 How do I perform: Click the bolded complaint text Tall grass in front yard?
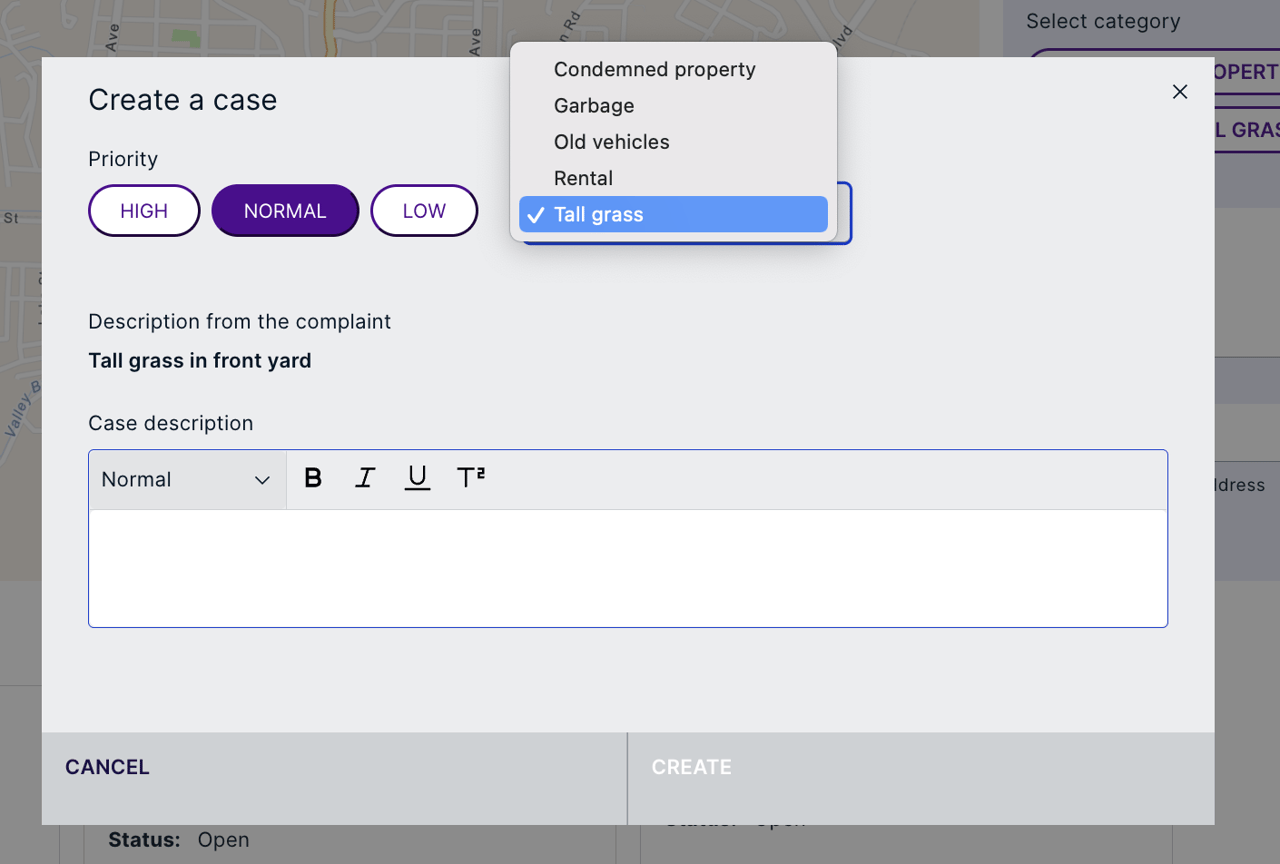[x=199, y=360]
